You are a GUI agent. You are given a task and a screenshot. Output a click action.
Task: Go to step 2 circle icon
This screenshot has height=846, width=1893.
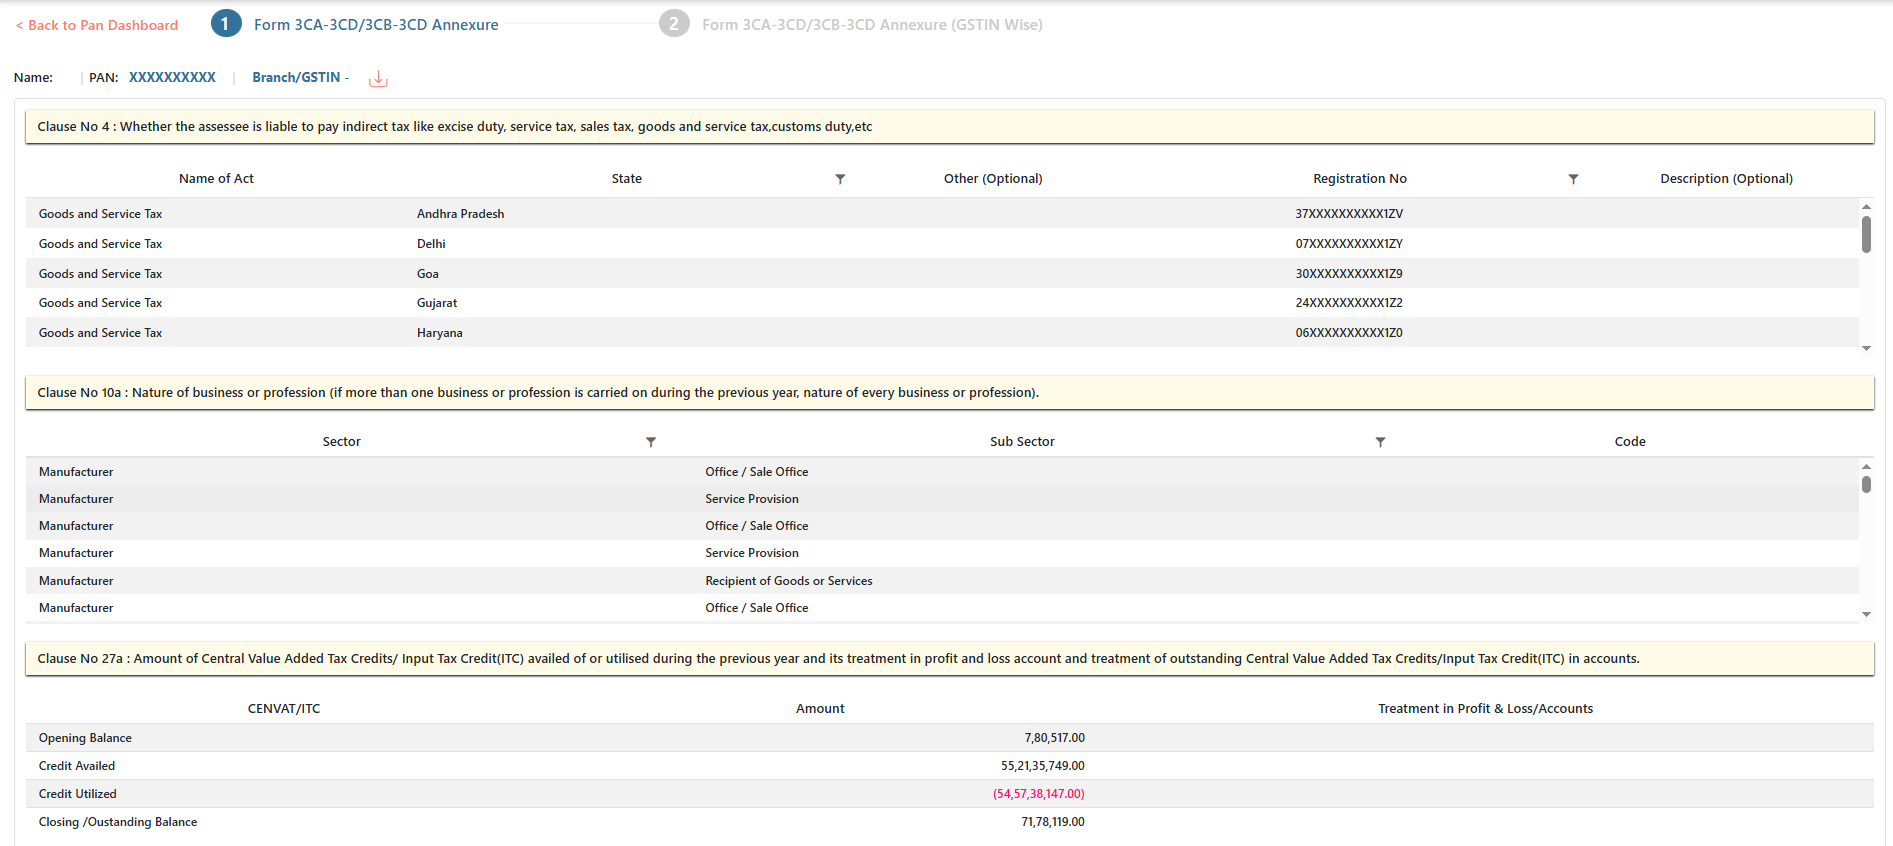coord(674,24)
